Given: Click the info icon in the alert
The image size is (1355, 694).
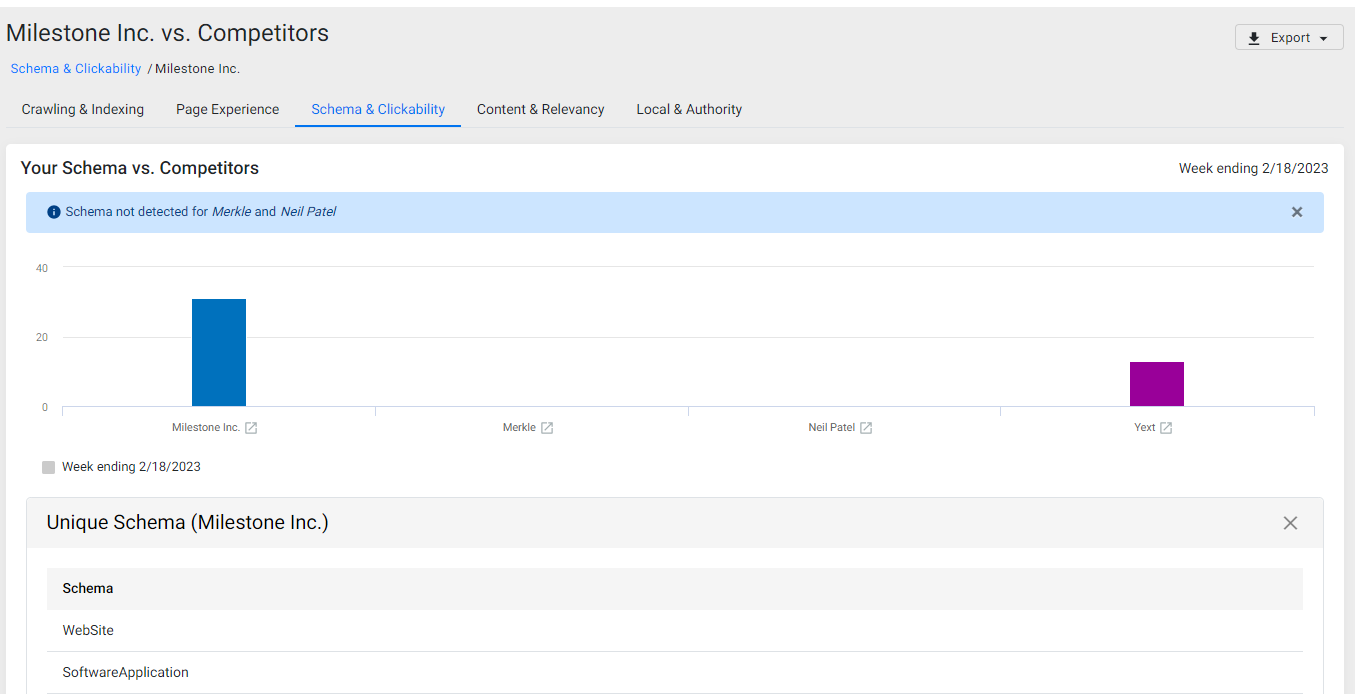Looking at the screenshot, I should click(x=54, y=212).
